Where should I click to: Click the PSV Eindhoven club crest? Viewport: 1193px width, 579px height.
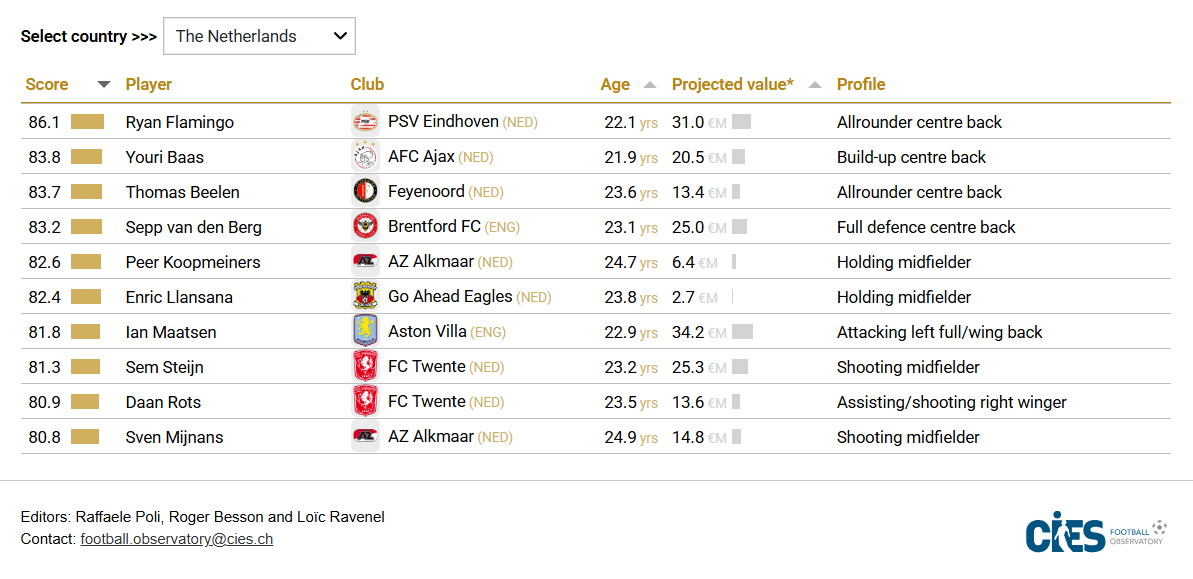[365, 122]
